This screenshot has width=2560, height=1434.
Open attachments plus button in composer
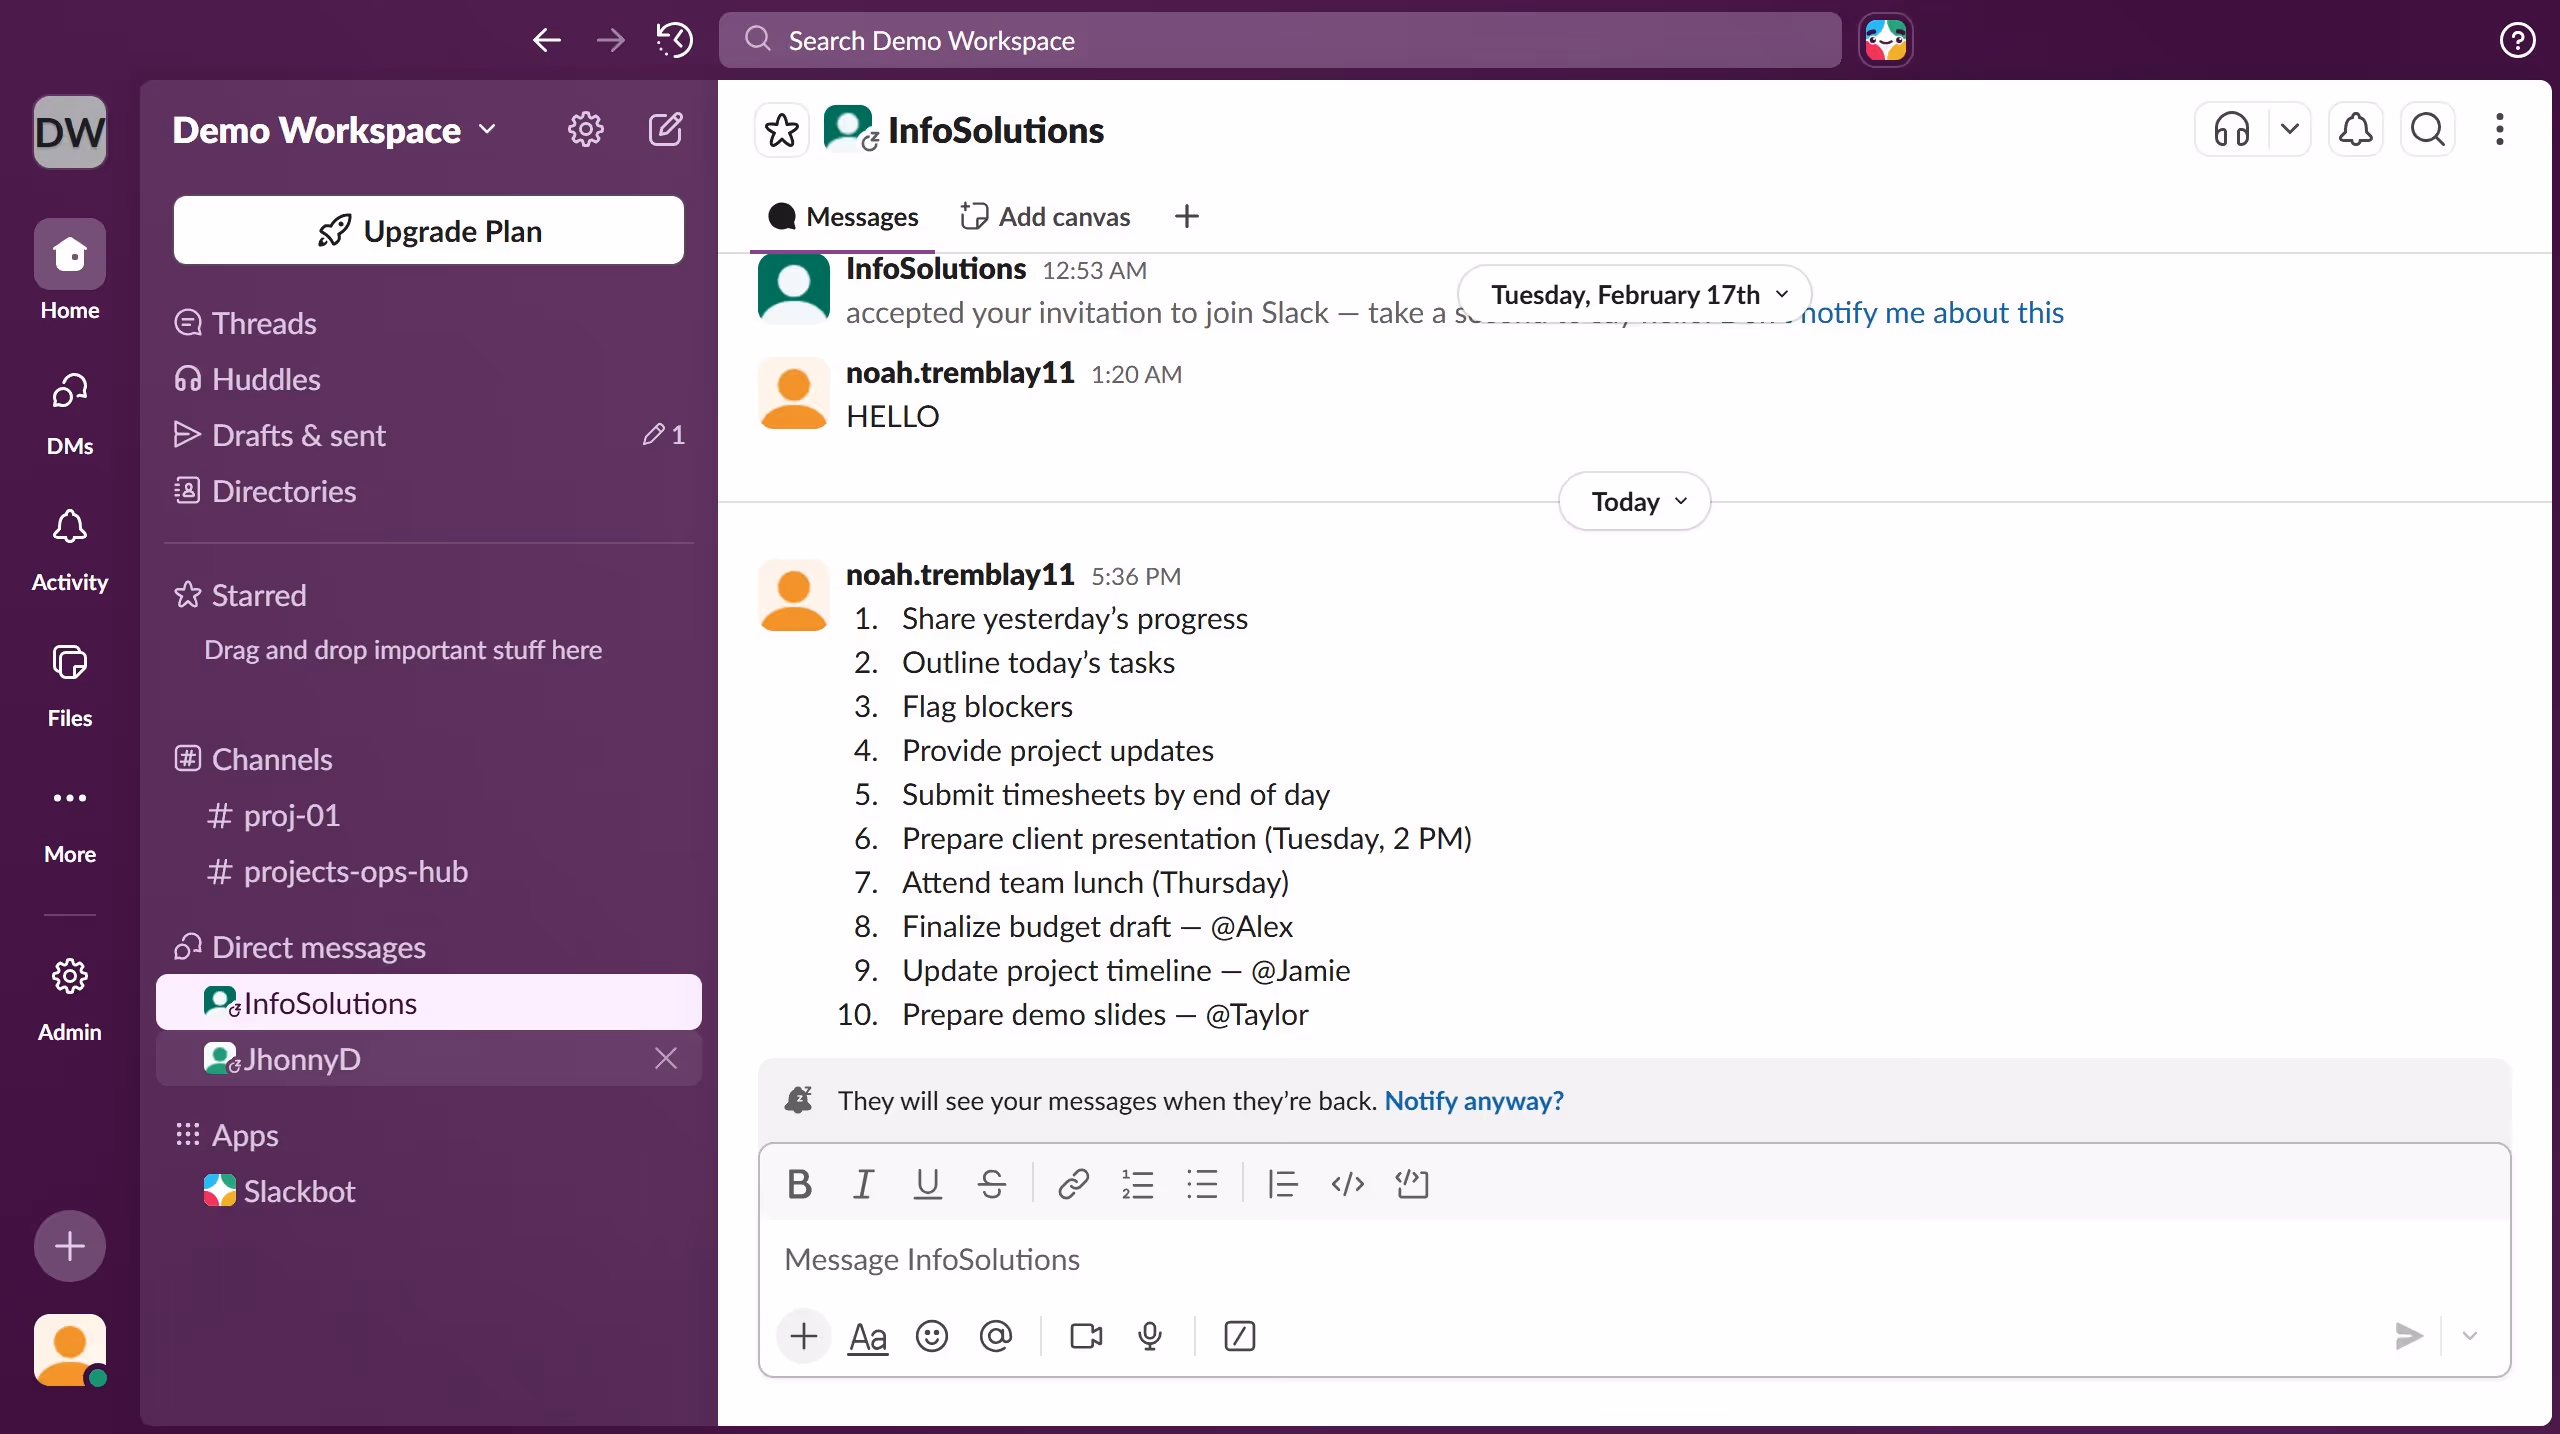(804, 1336)
